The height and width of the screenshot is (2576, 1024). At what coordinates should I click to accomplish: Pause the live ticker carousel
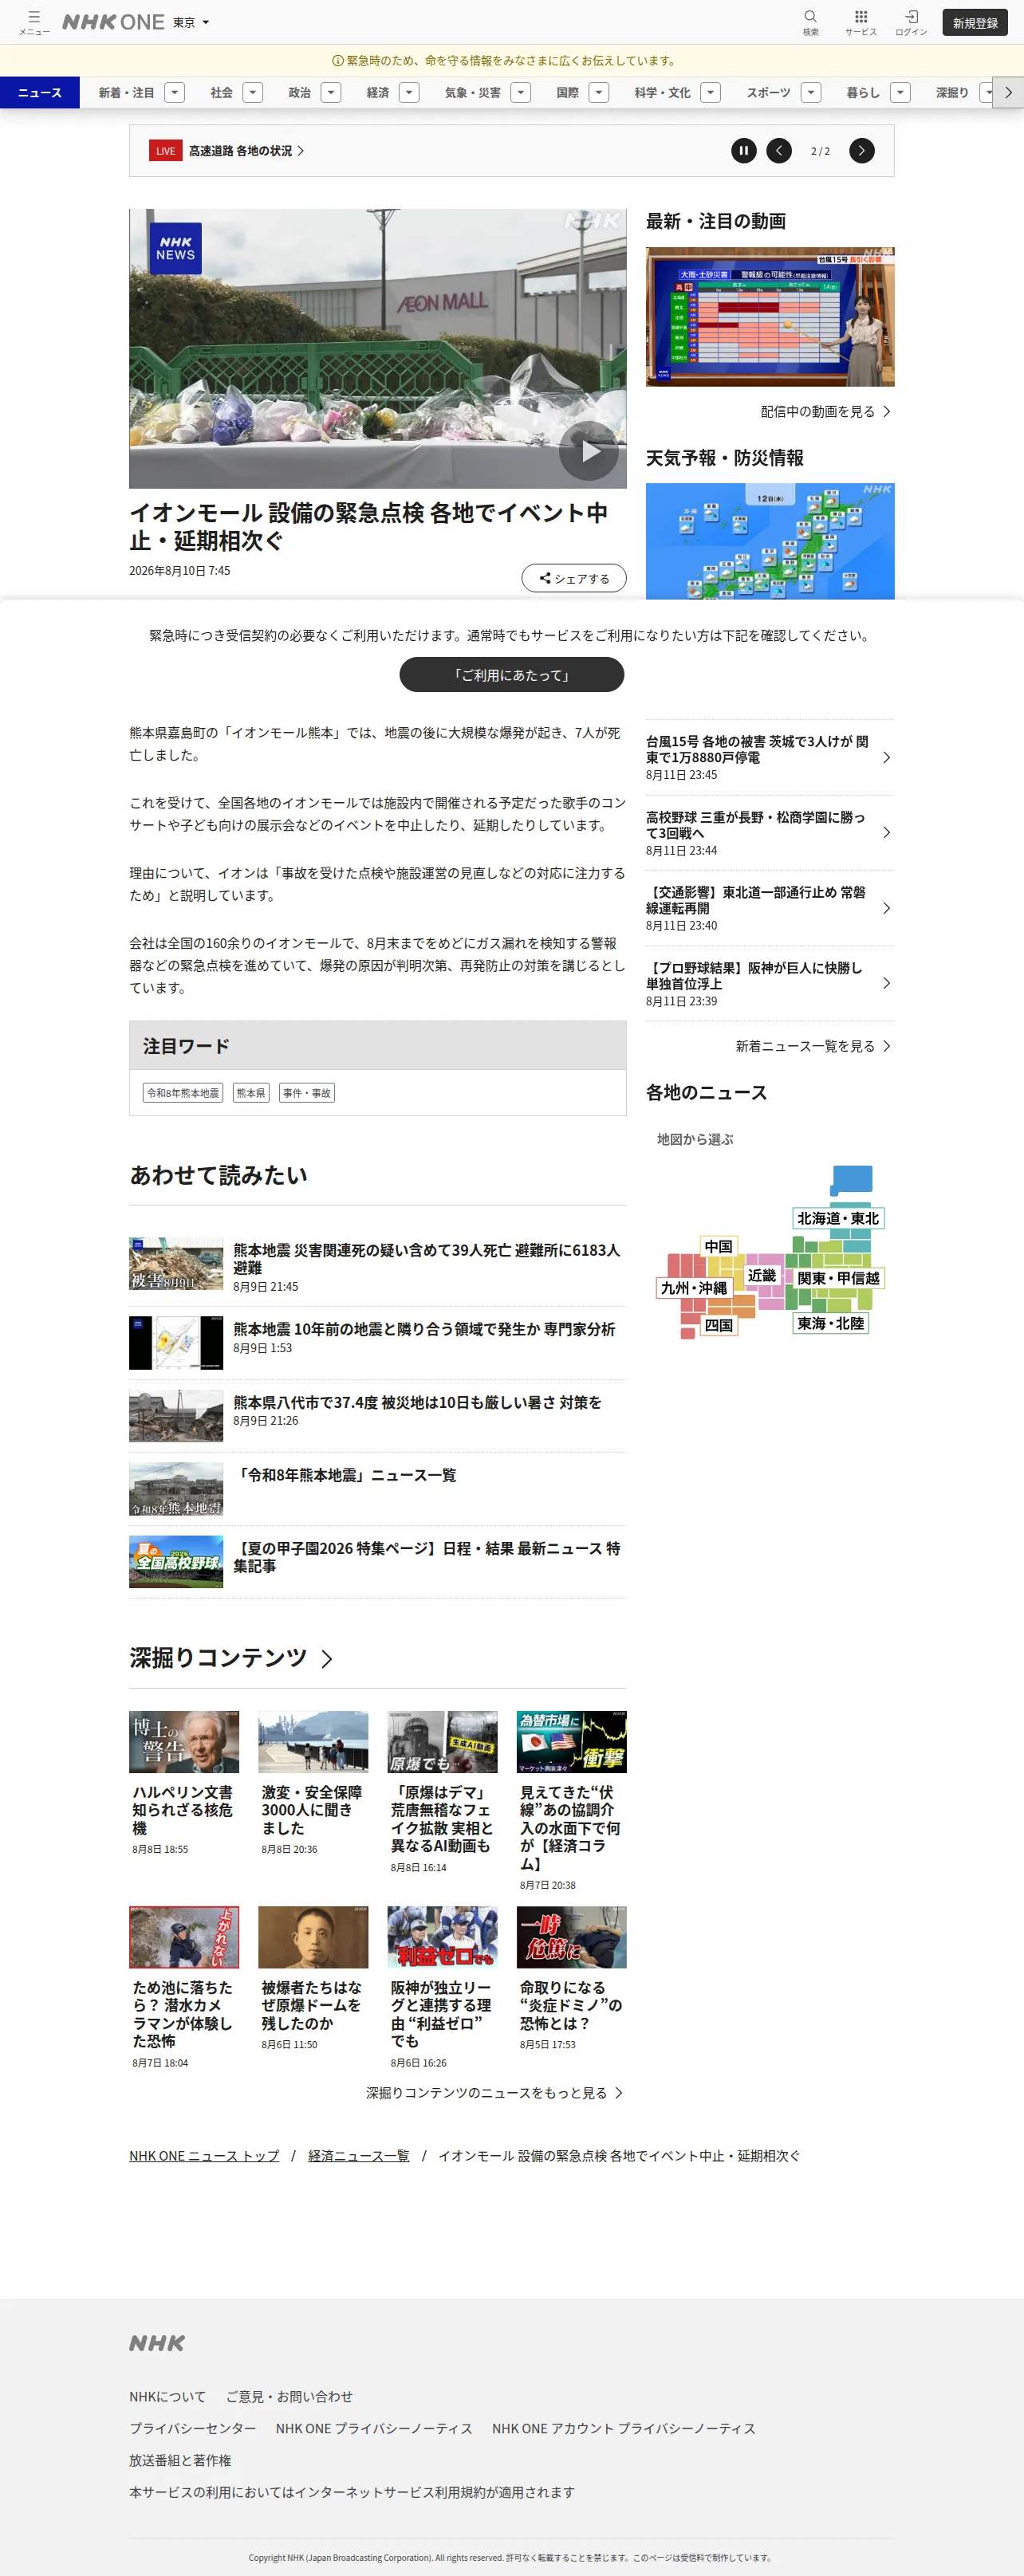(x=743, y=151)
